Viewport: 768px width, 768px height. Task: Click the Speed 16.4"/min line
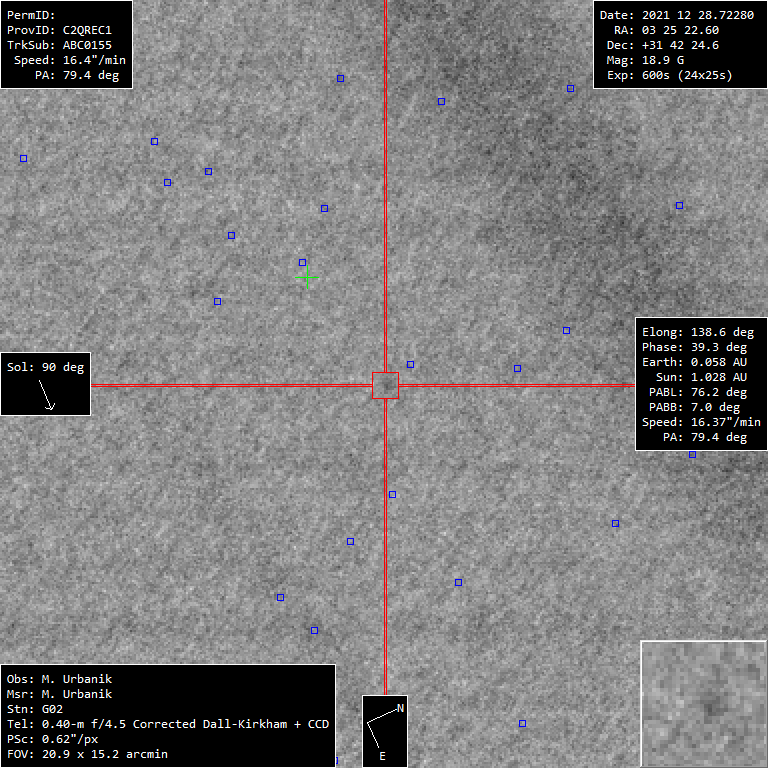coord(70,60)
